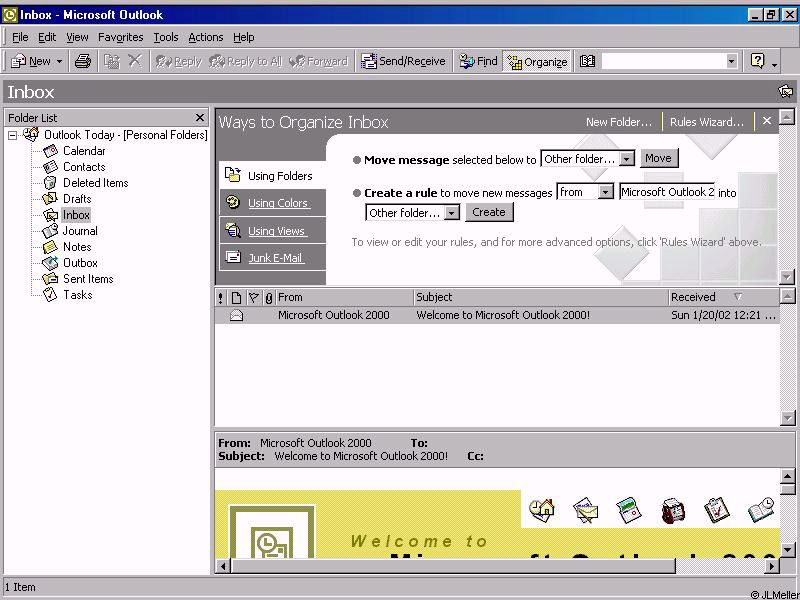The height and width of the screenshot is (600, 800).
Task: Open the Calendar folder
Action: (84, 151)
